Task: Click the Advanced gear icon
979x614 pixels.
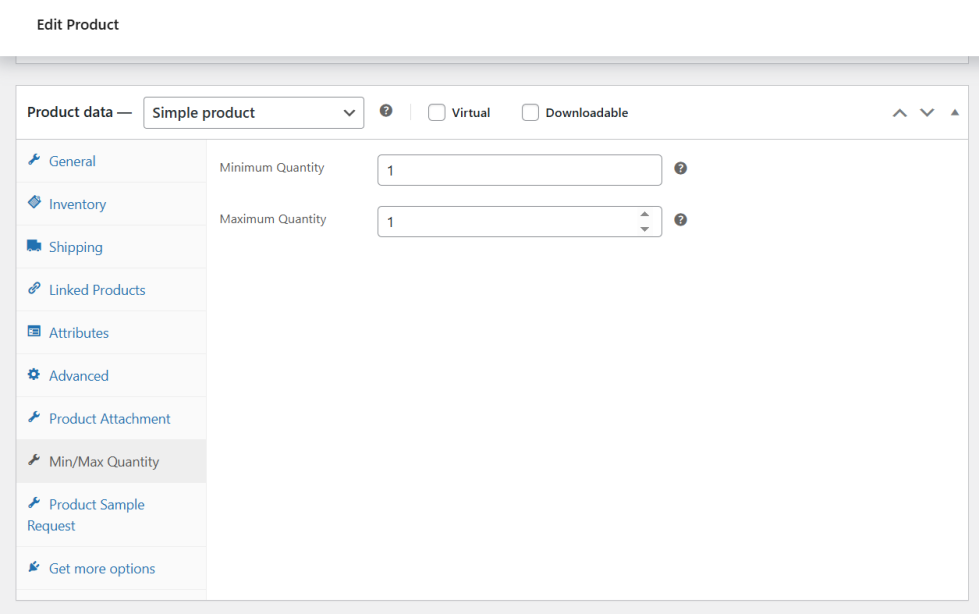Action: point(34,375)
